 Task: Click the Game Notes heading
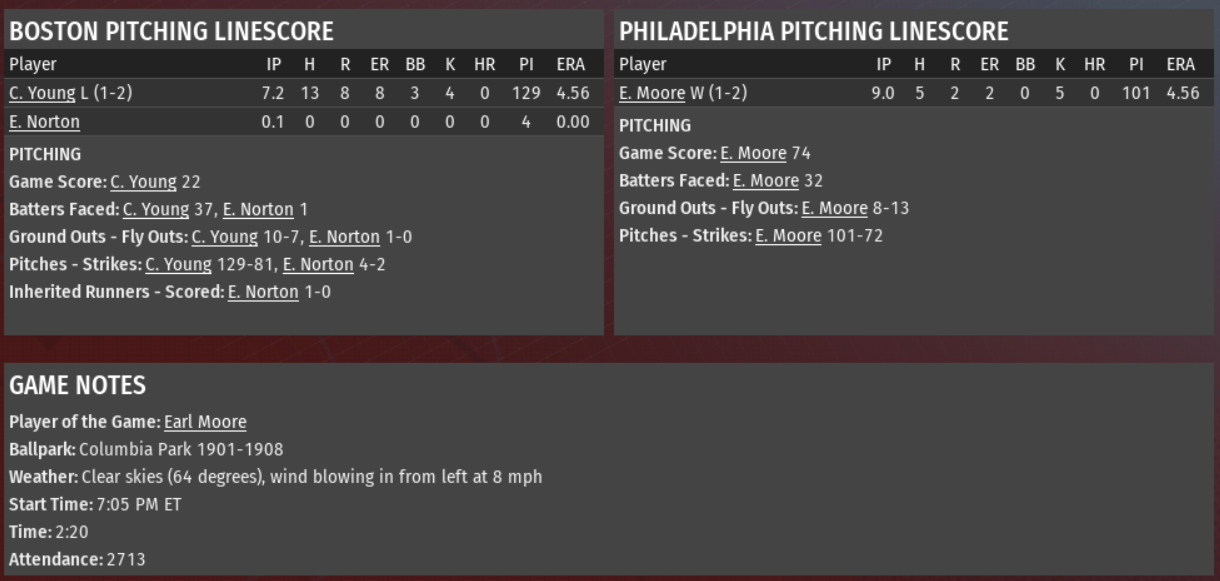pyautogui.click(x=77, y=385)
